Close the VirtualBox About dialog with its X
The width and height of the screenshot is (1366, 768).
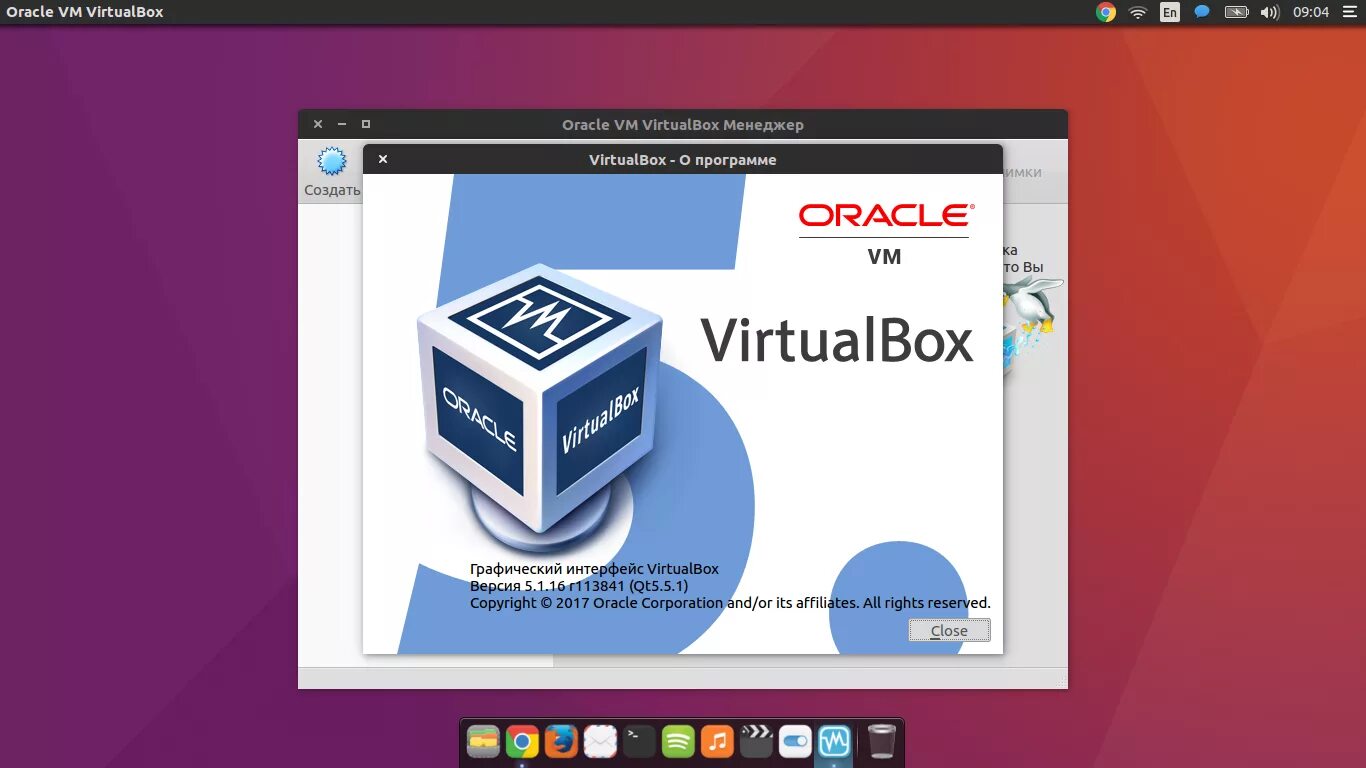point(382,159)
